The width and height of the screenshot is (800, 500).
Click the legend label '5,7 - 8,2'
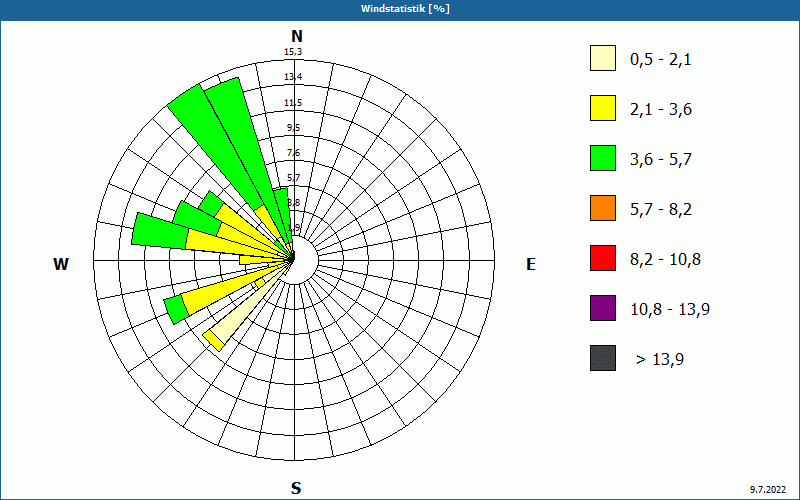click(x=661, y=210)
